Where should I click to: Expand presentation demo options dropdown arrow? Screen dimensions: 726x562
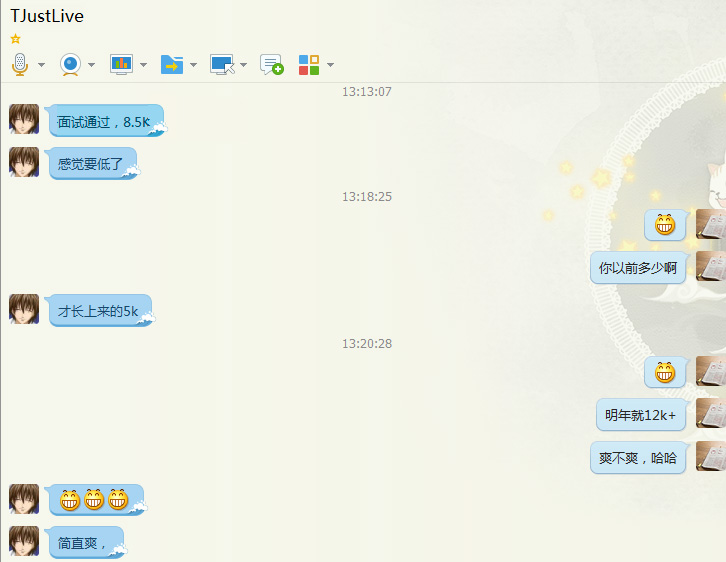pyautogui.click(x=144, y=65)
